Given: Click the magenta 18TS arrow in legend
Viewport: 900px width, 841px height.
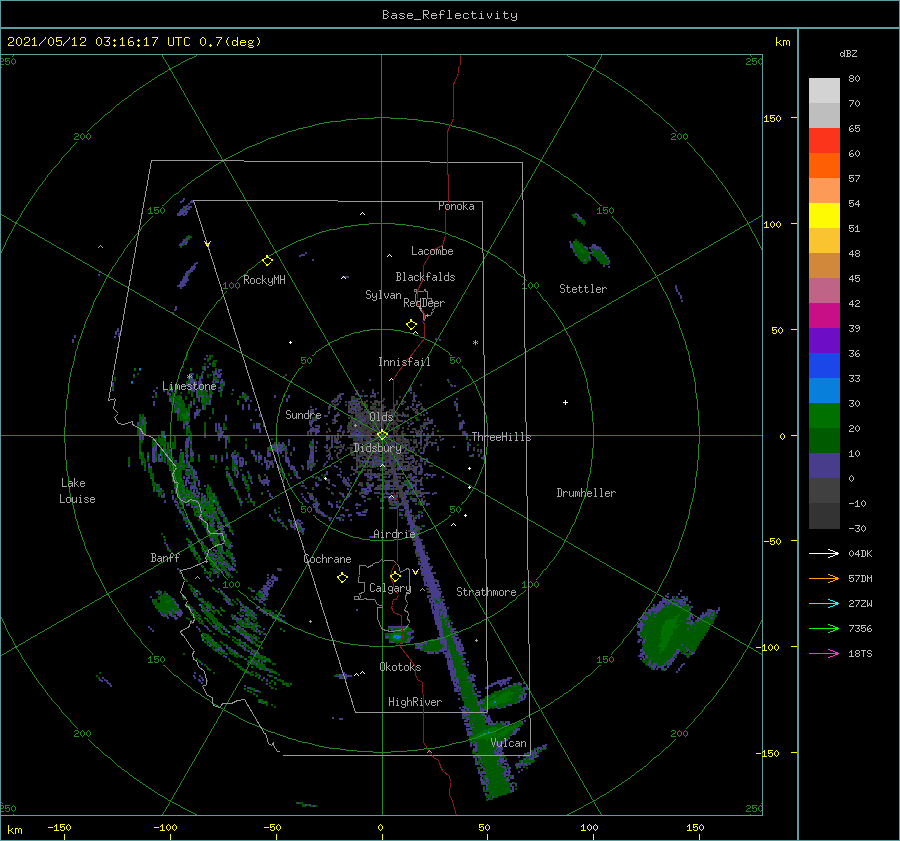Looking at the screenshot, I should coord(824,653).
